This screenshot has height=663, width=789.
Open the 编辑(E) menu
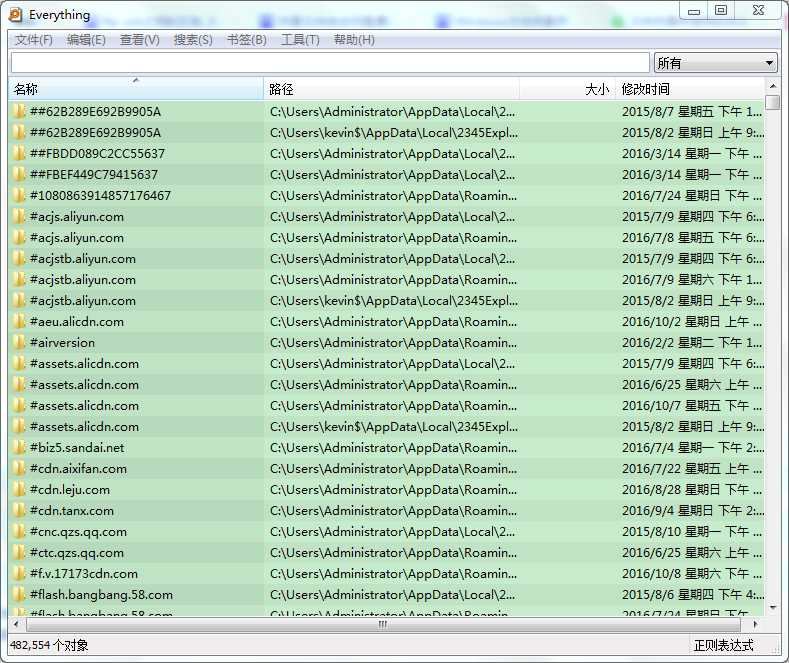[86, 40]
